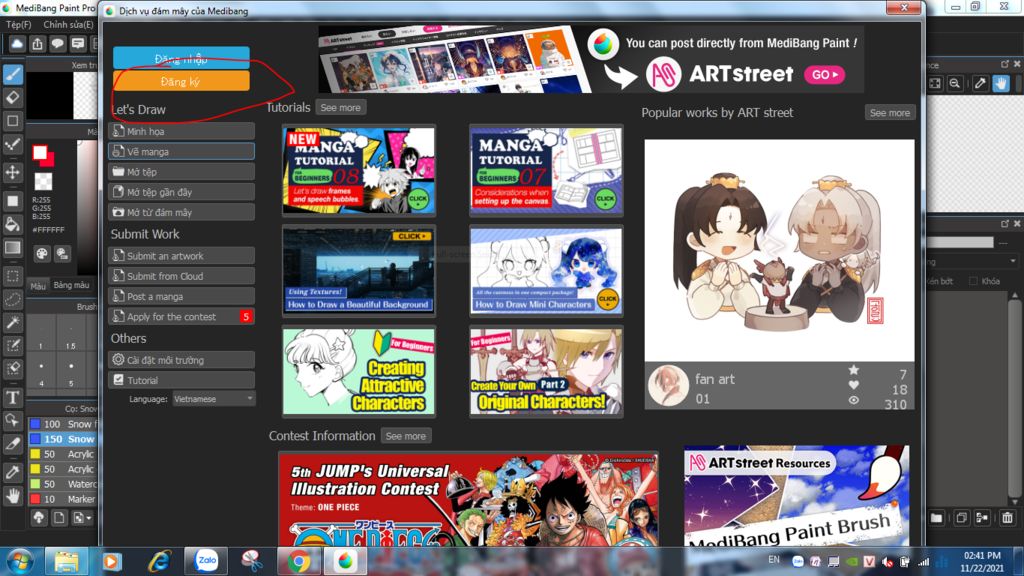Click the speech bubble icon in top toolbar
Viewport: 1024px width, 576px height.
click(x=57, y=44)
